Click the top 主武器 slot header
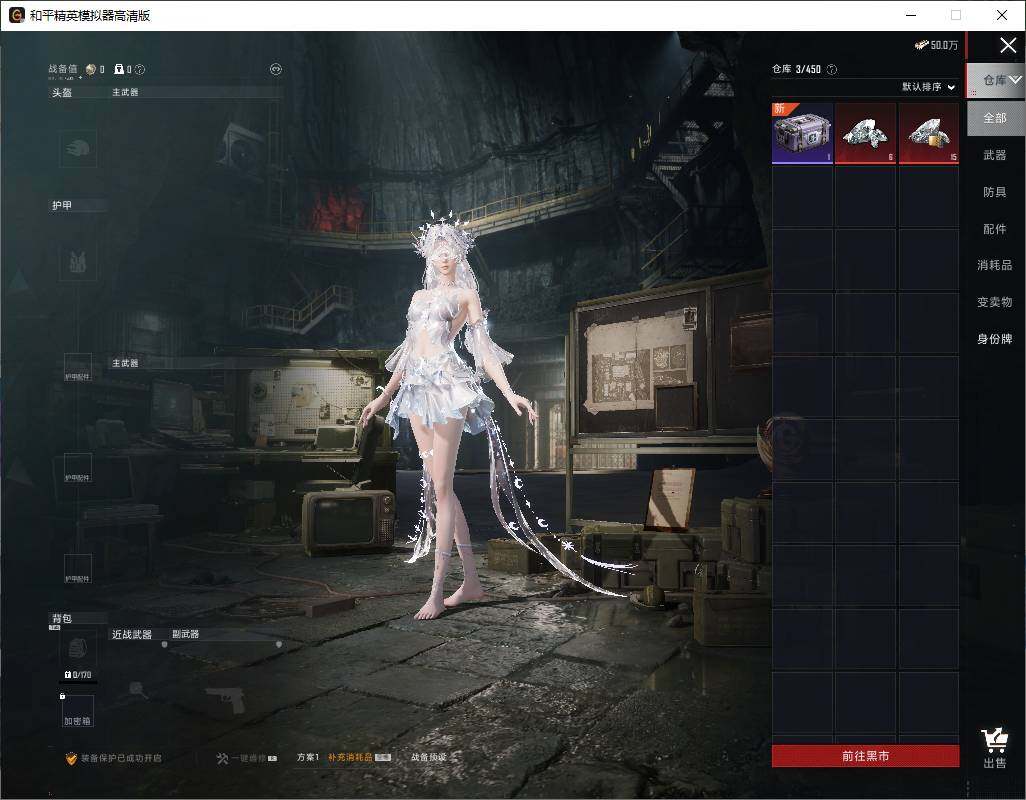 125,92
